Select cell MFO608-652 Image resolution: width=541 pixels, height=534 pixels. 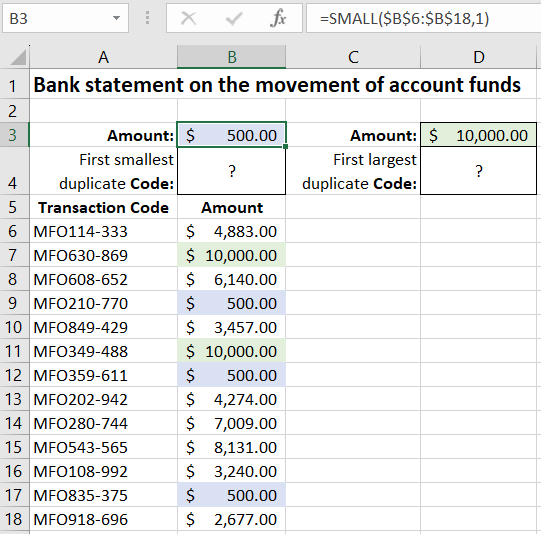(104, 279)
